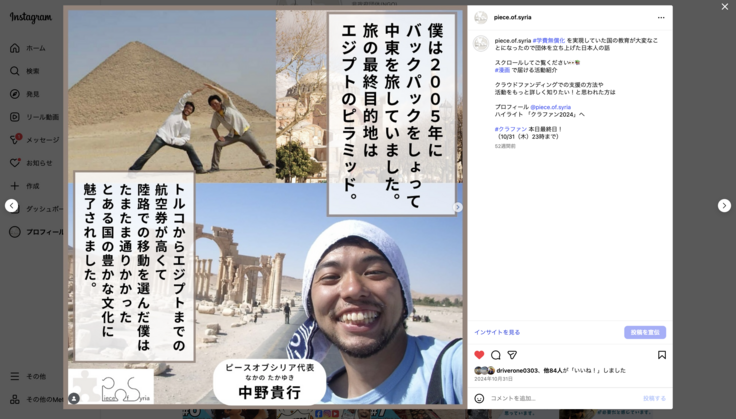Focus the コメントを追加 input field

click(565, 398)
